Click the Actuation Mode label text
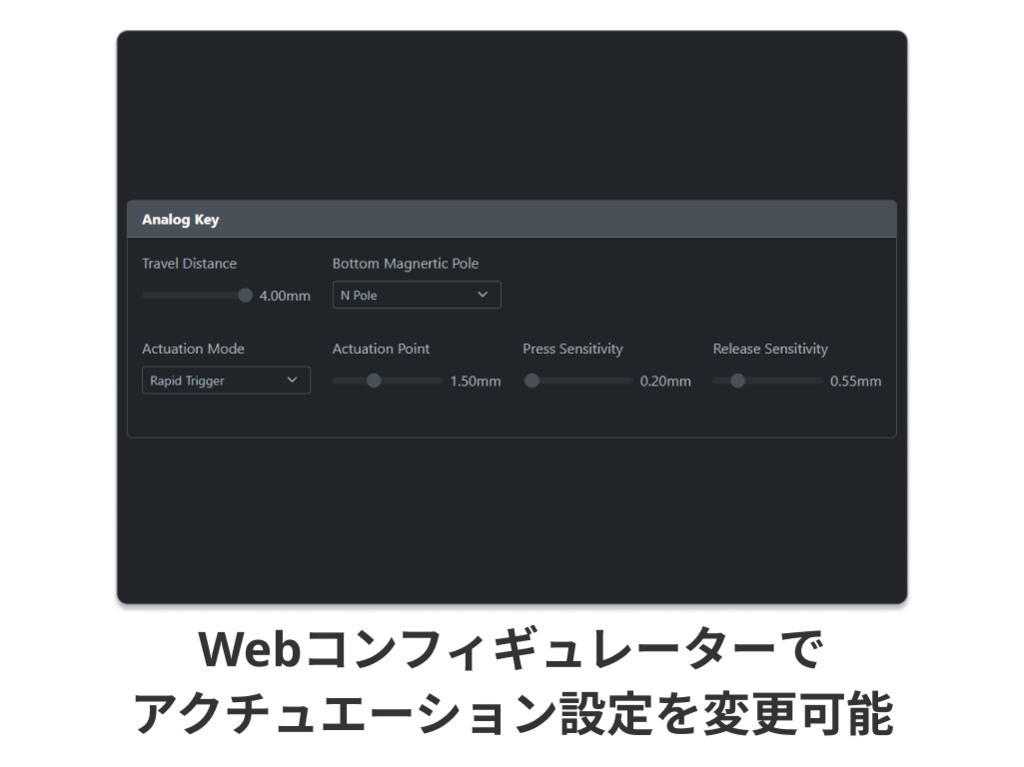1024x767 pixels. 192,348
